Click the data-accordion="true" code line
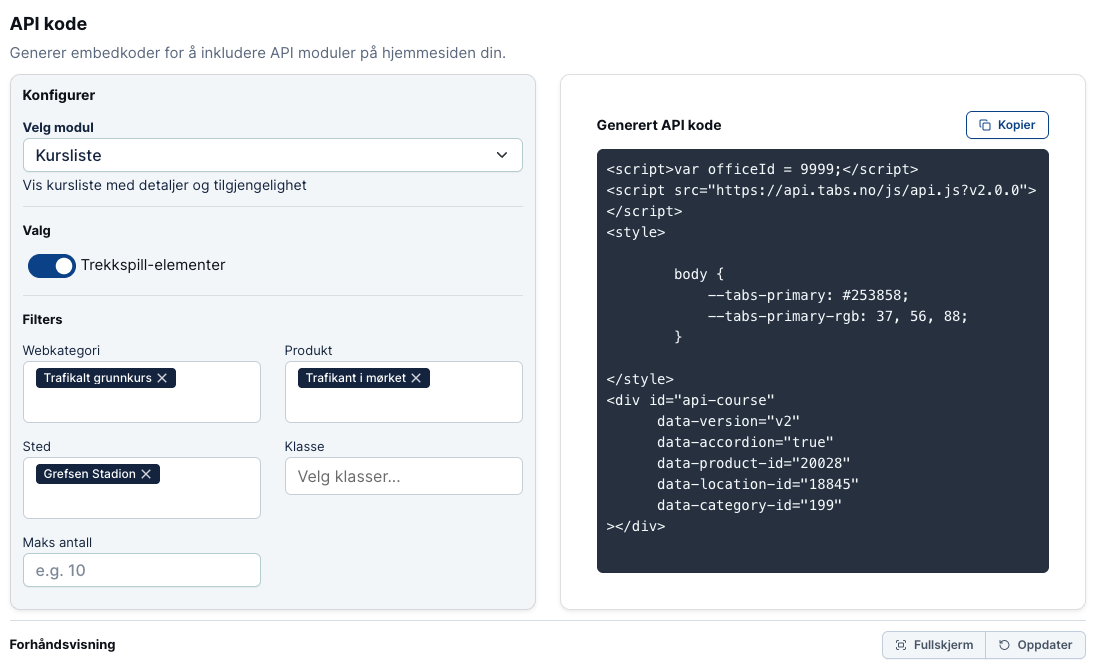The height and width of the screenshot is (665, 1099). 745,442
